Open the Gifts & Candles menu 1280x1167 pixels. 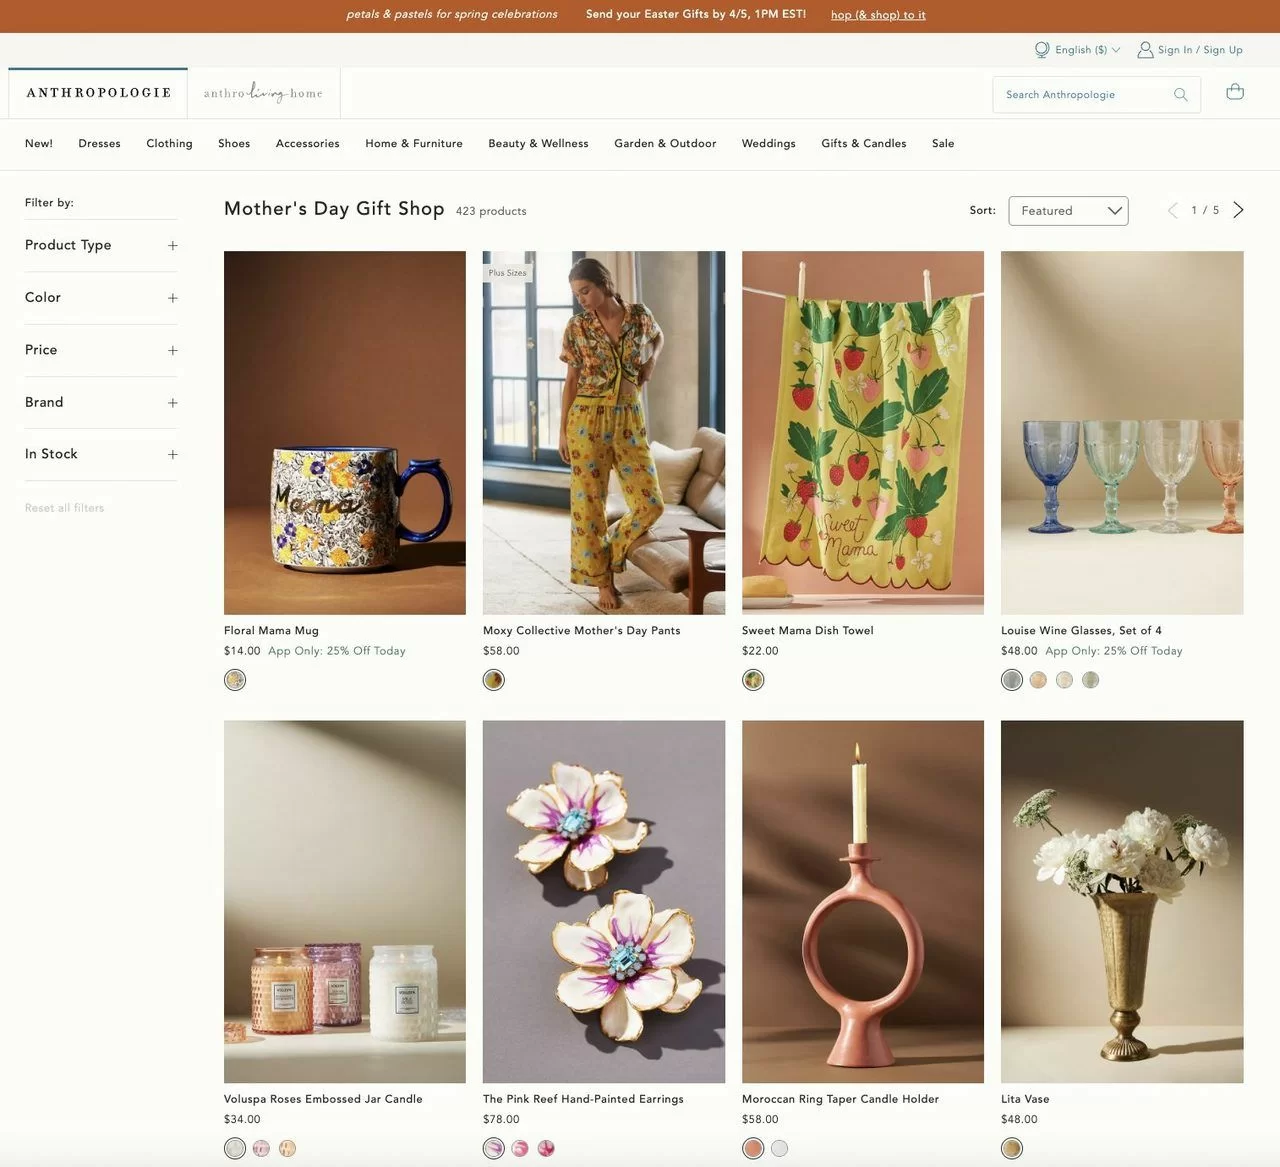click(863, 143)
